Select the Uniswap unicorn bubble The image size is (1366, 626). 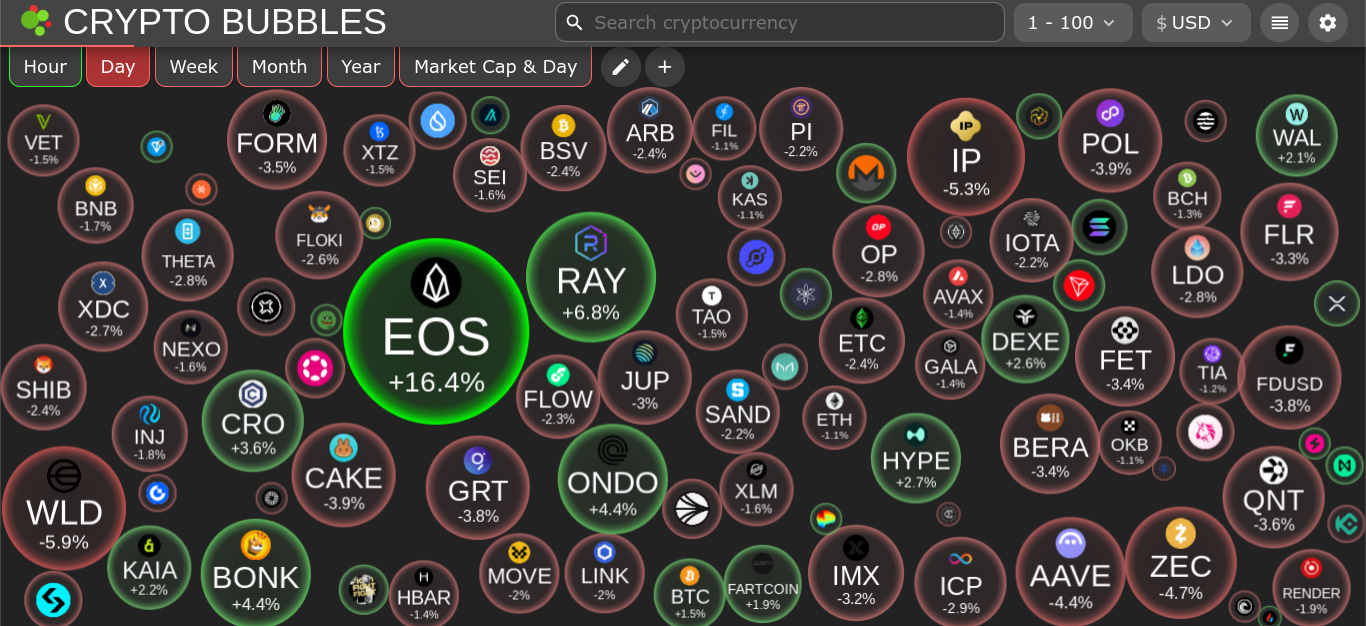tap(1205, 432)
